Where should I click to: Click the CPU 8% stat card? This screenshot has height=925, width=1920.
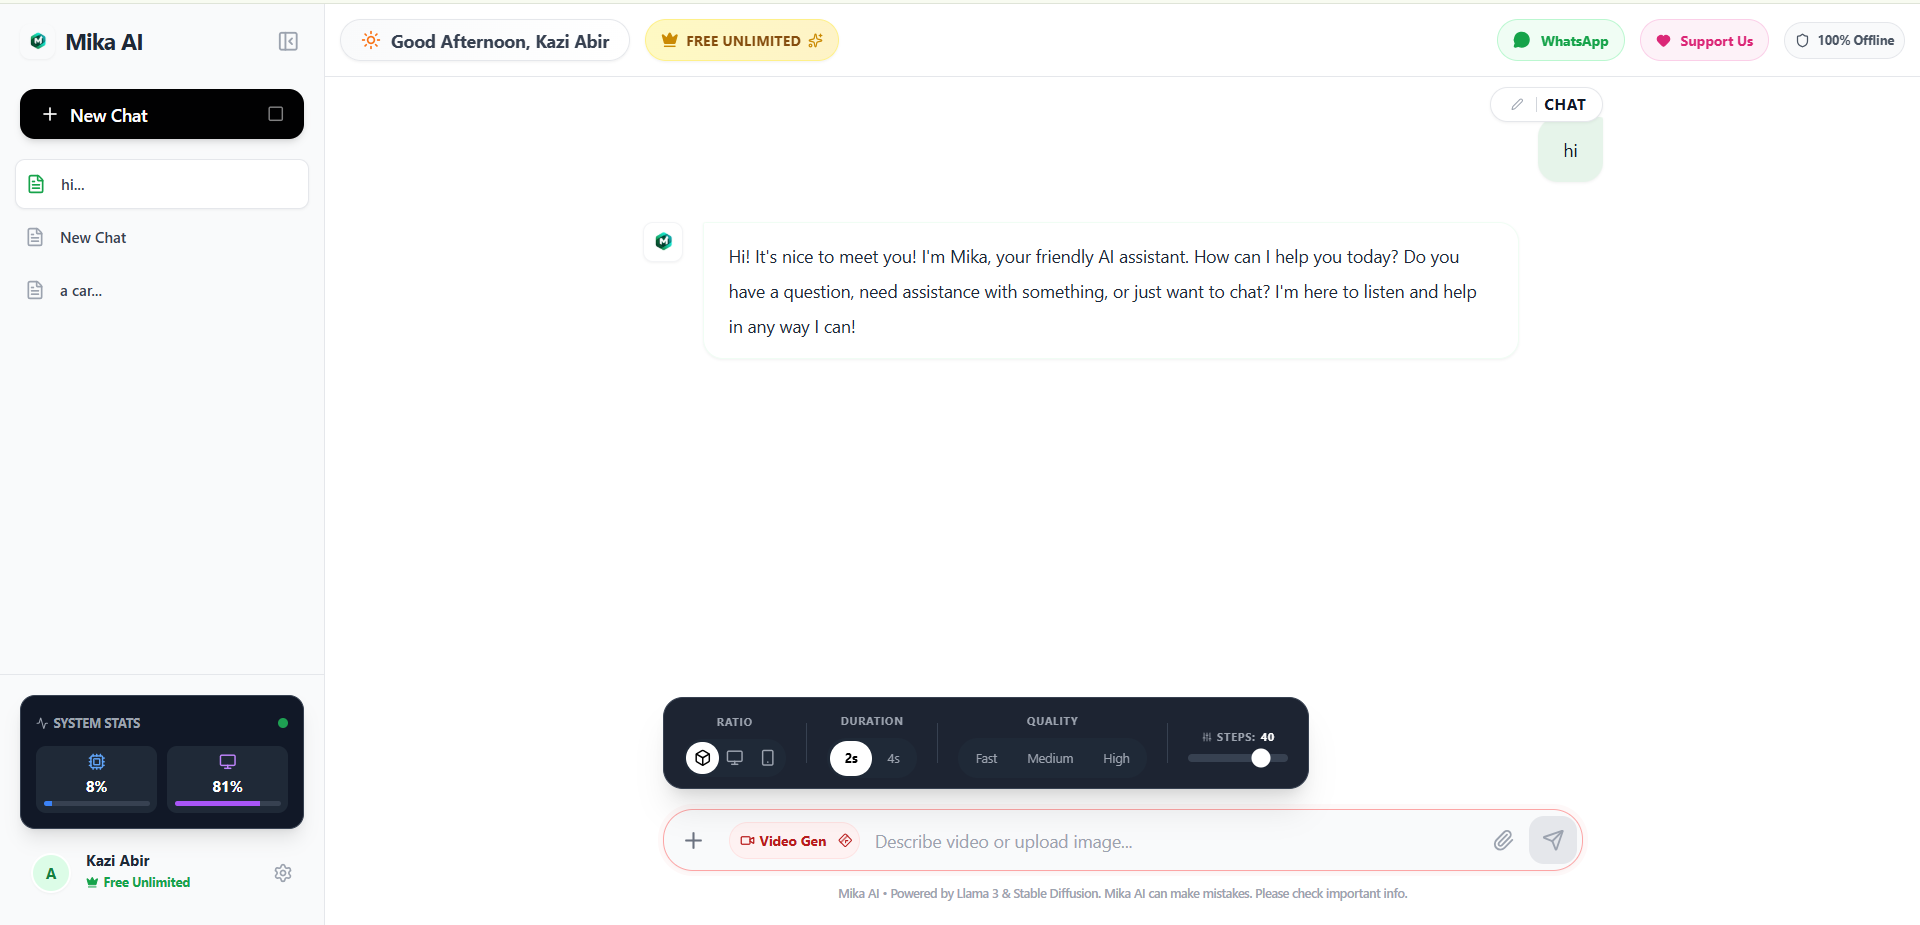(96, 779)
